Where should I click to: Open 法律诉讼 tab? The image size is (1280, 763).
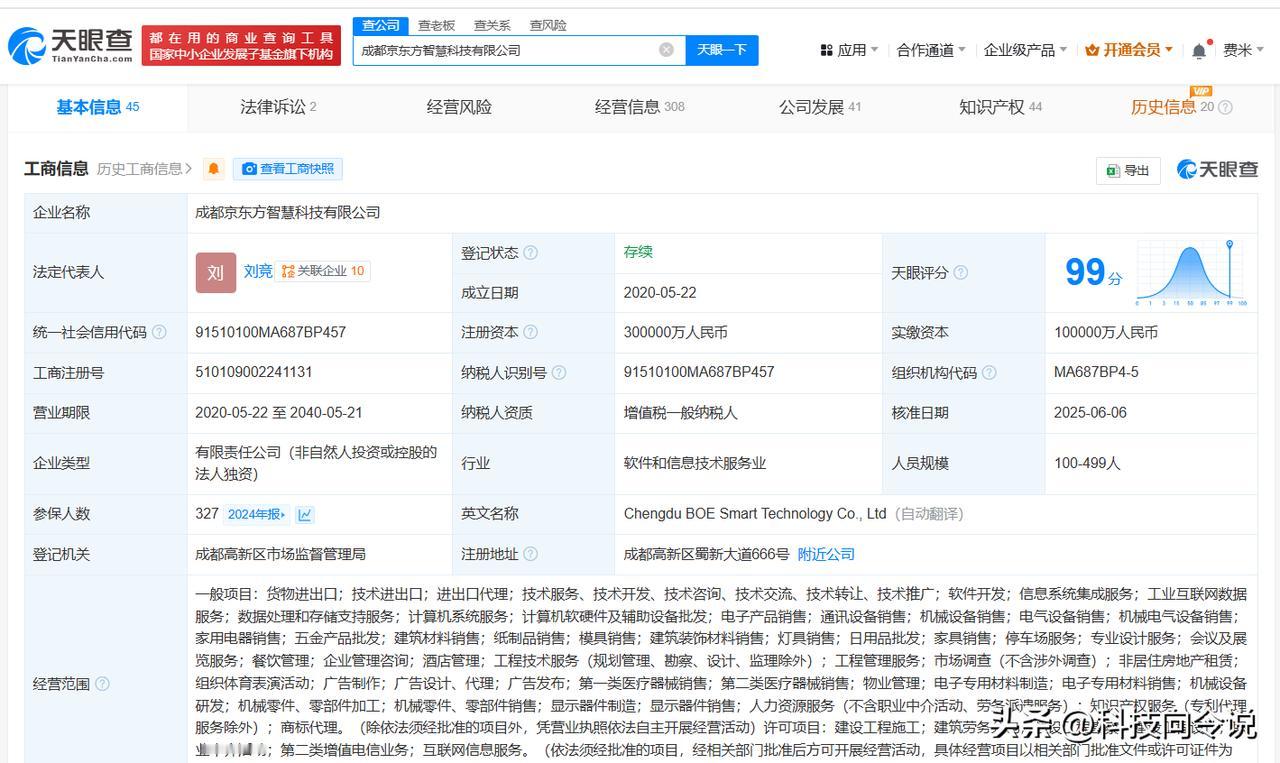pos(278,107)
